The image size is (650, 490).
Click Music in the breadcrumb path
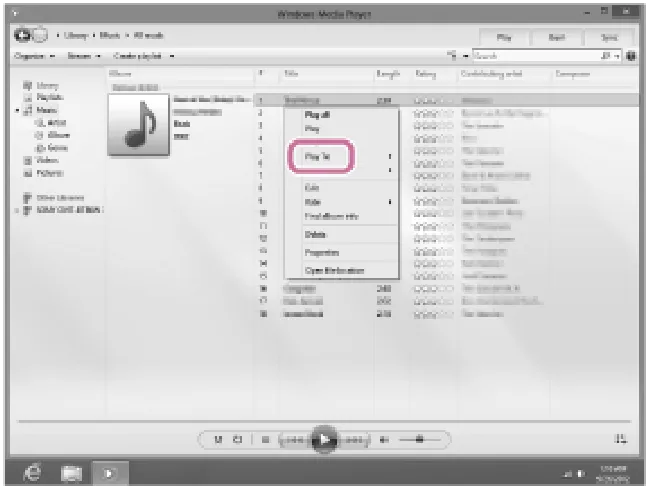point(110,35)
